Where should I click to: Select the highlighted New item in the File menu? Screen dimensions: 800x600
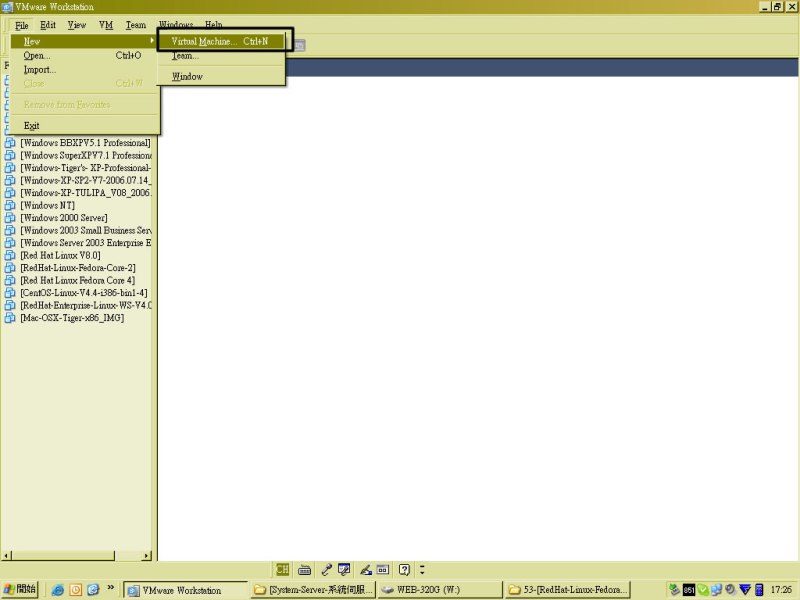point(84,41)
